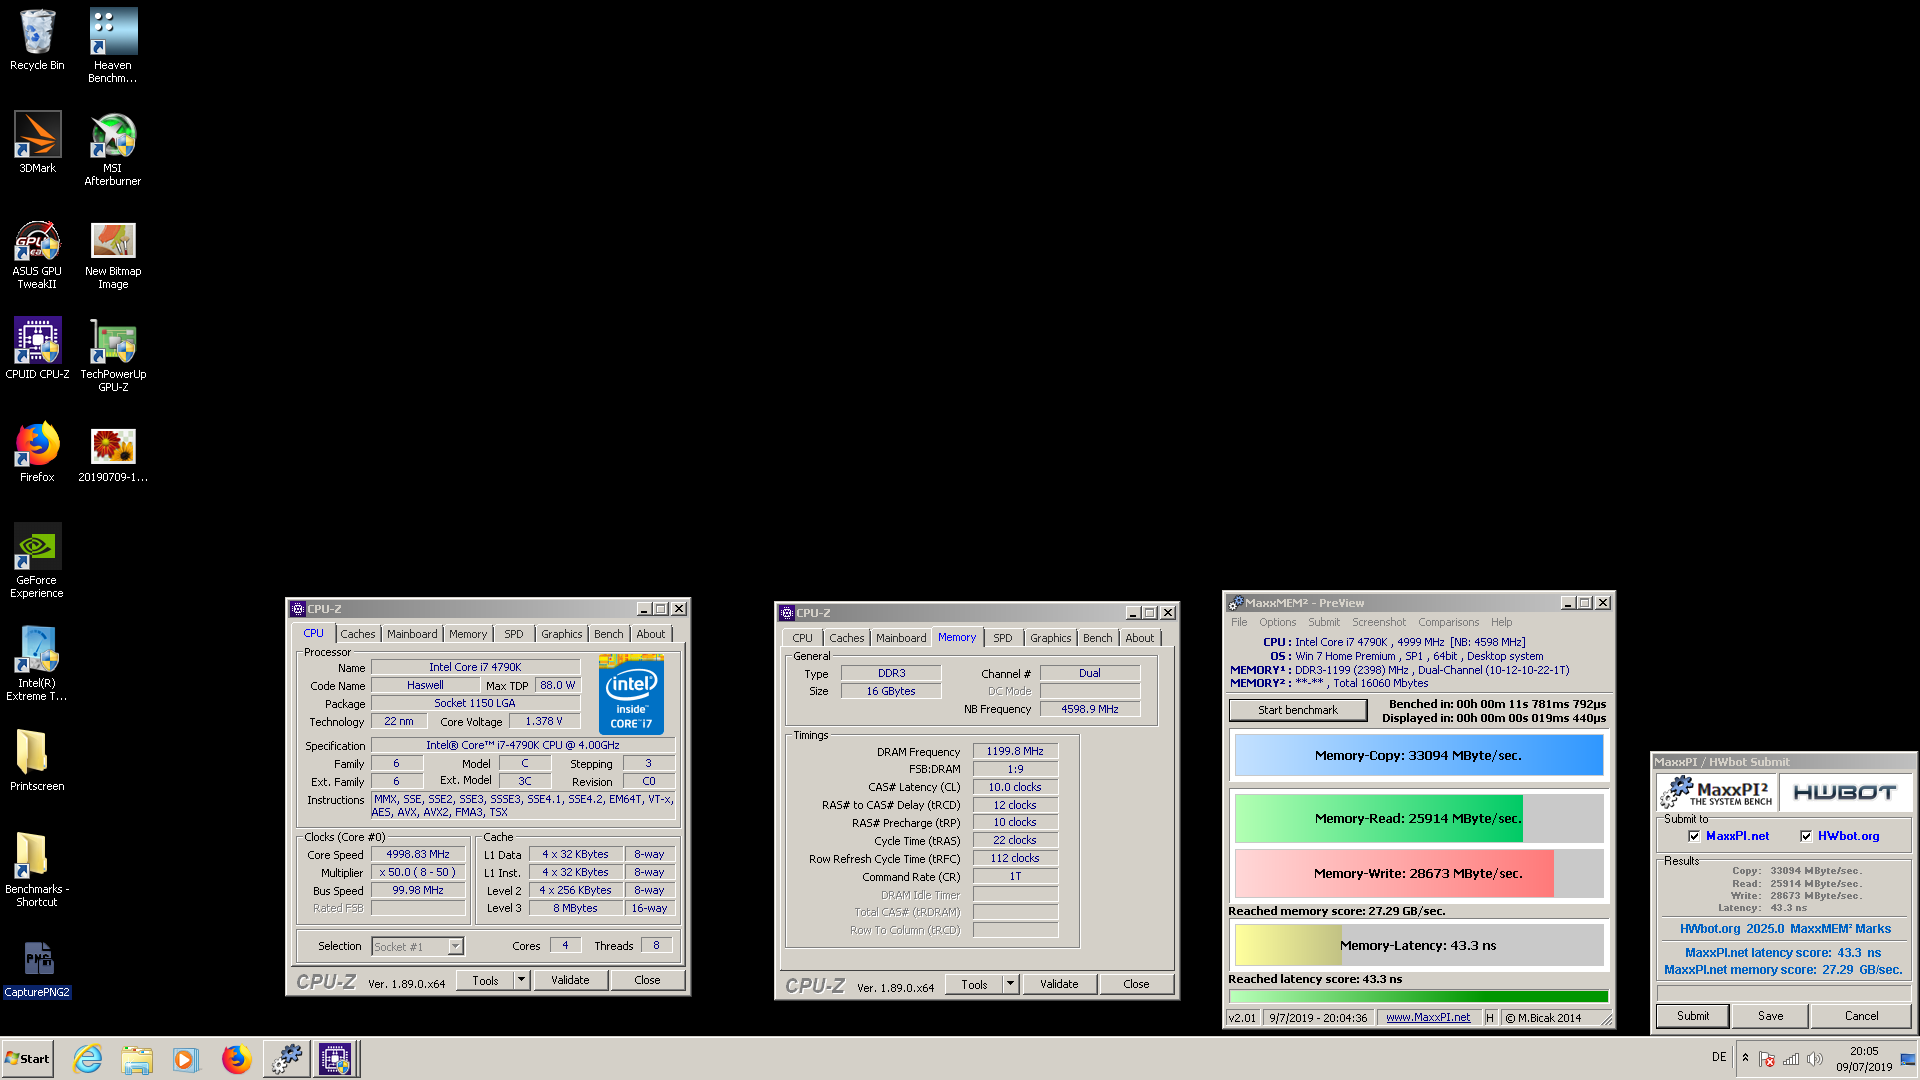Viewport: 1920px width, 1080px height.
Task: Open Memory tab in left CPU-Z
Action: click(468, 634)
